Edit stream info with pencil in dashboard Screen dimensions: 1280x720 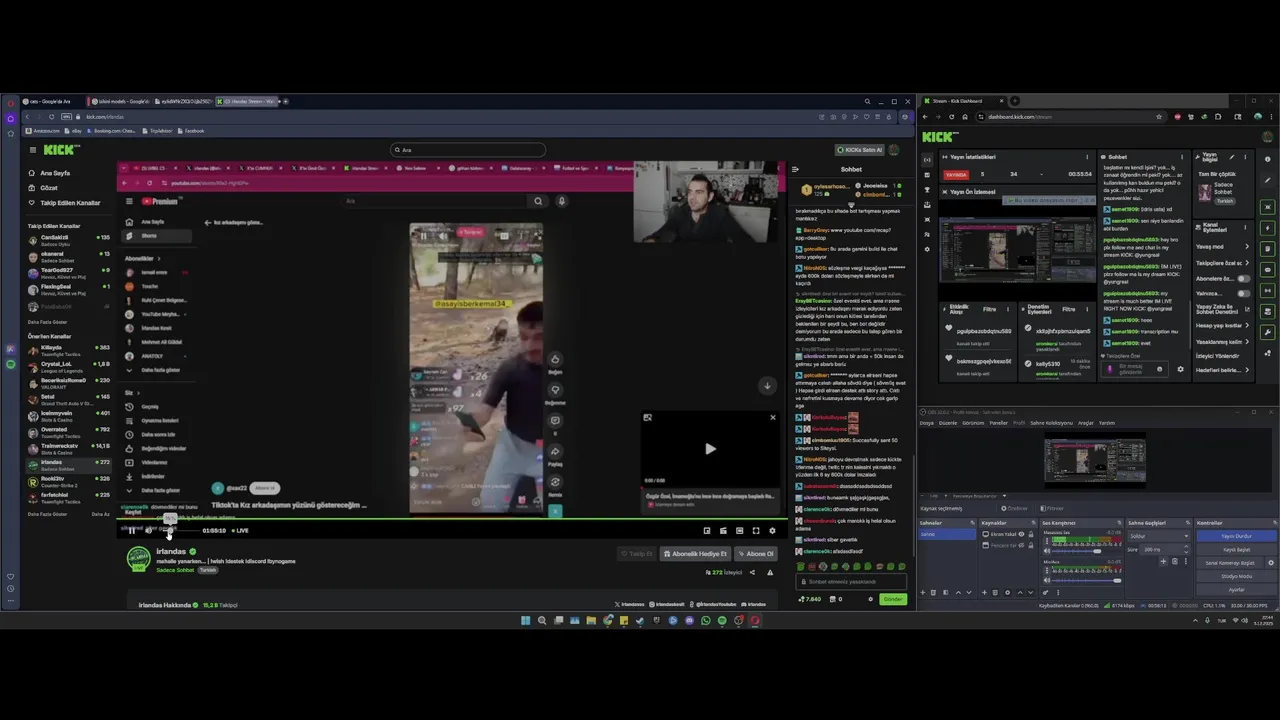pyautogui.click(x=1232, y=157)
